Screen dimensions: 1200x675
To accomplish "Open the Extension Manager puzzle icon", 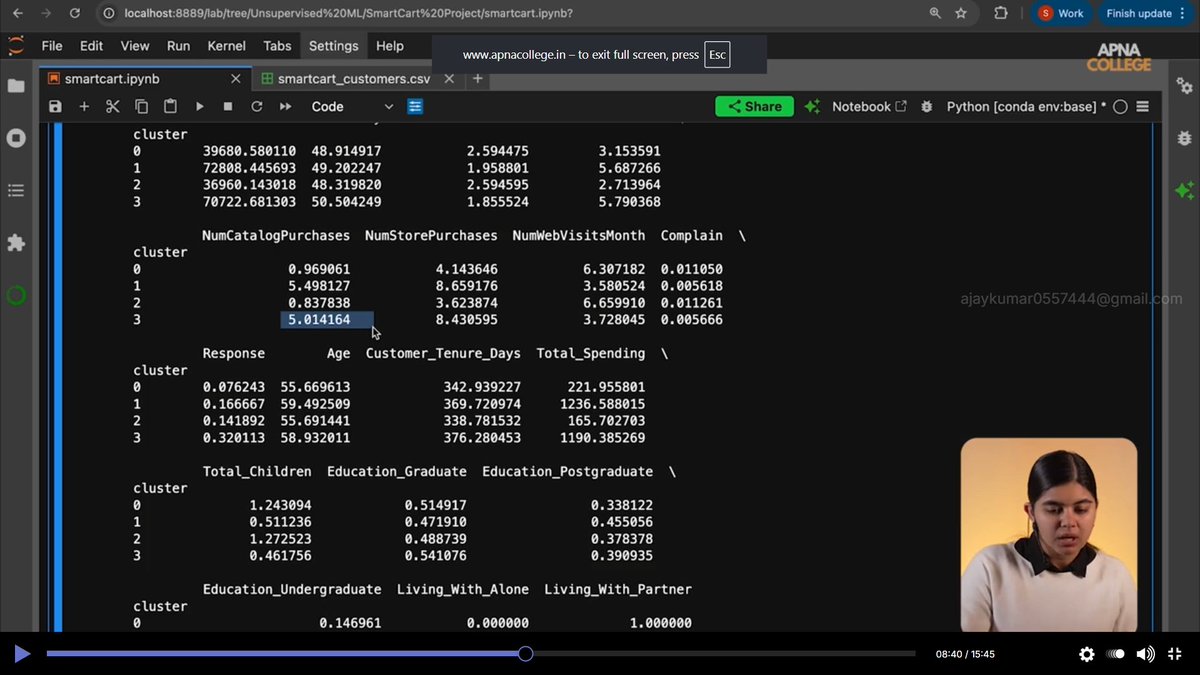I will coord(16,243).
